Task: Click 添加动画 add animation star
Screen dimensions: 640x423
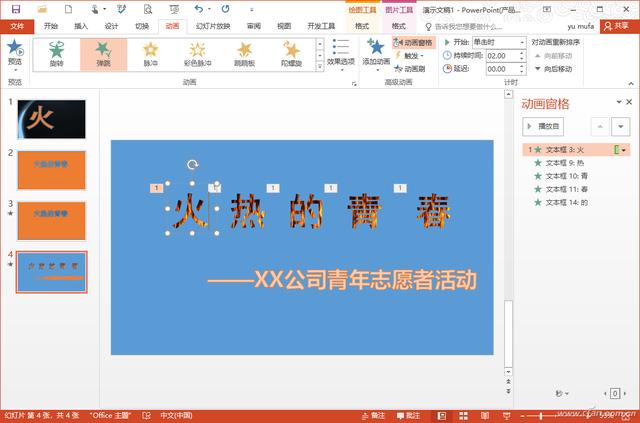Action: [376, 55]
